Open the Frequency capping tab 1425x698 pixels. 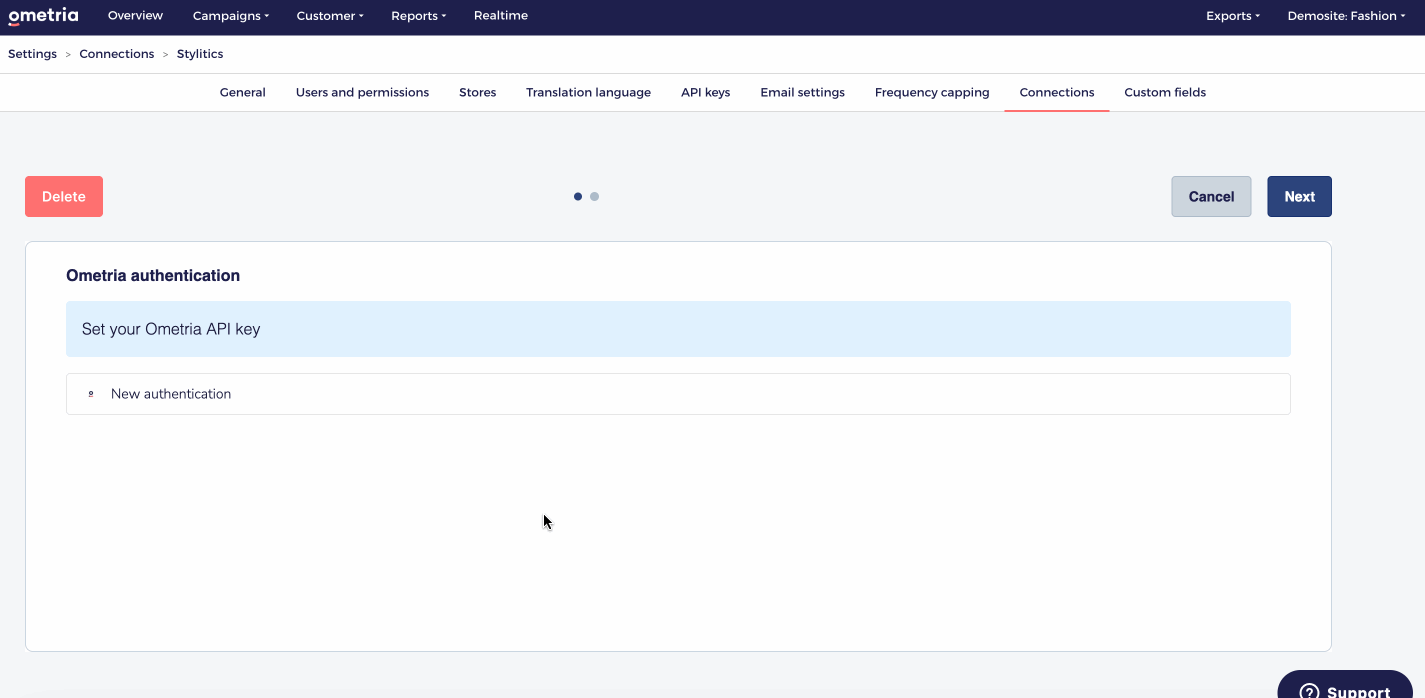point(932,92)
